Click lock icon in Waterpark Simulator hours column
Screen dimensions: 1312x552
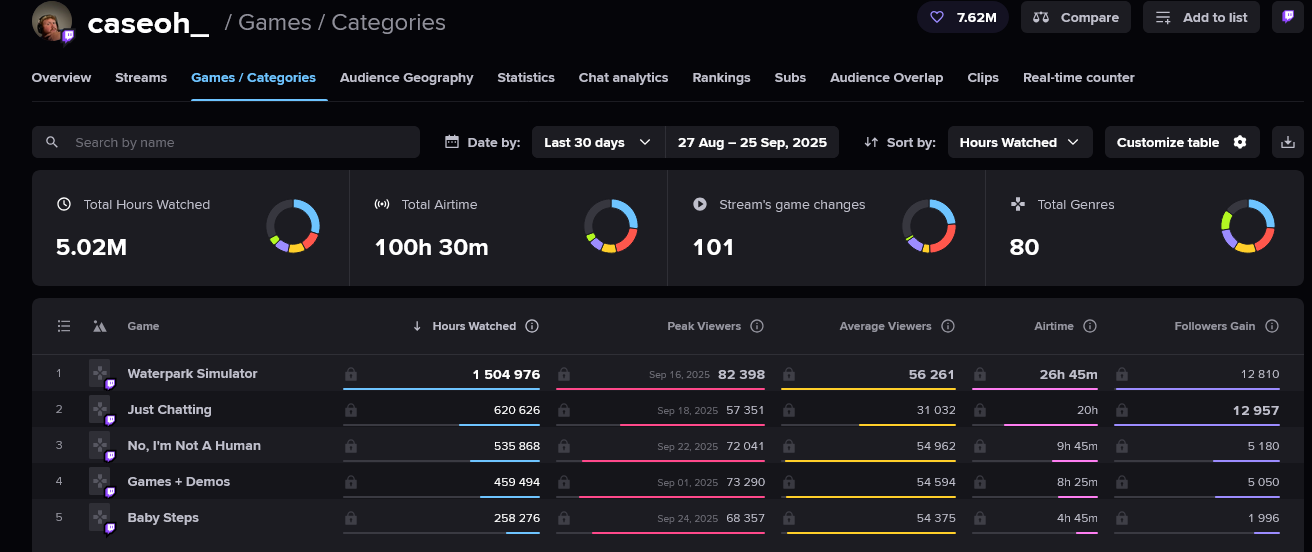point(350,374)
